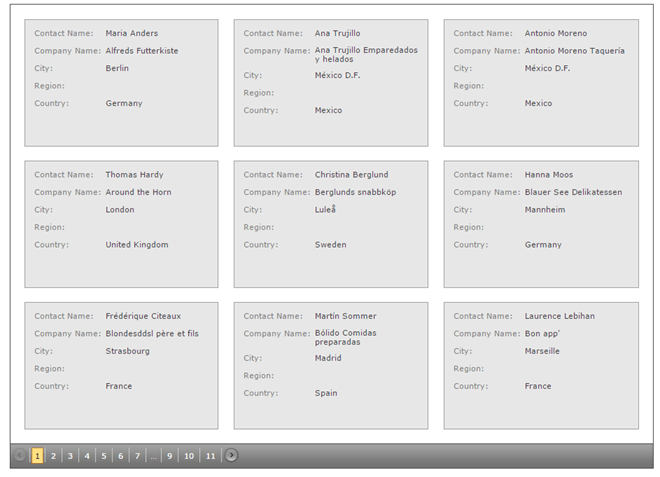Go to the next page with the arrow
660x477 pixels.
coord(231,455)
